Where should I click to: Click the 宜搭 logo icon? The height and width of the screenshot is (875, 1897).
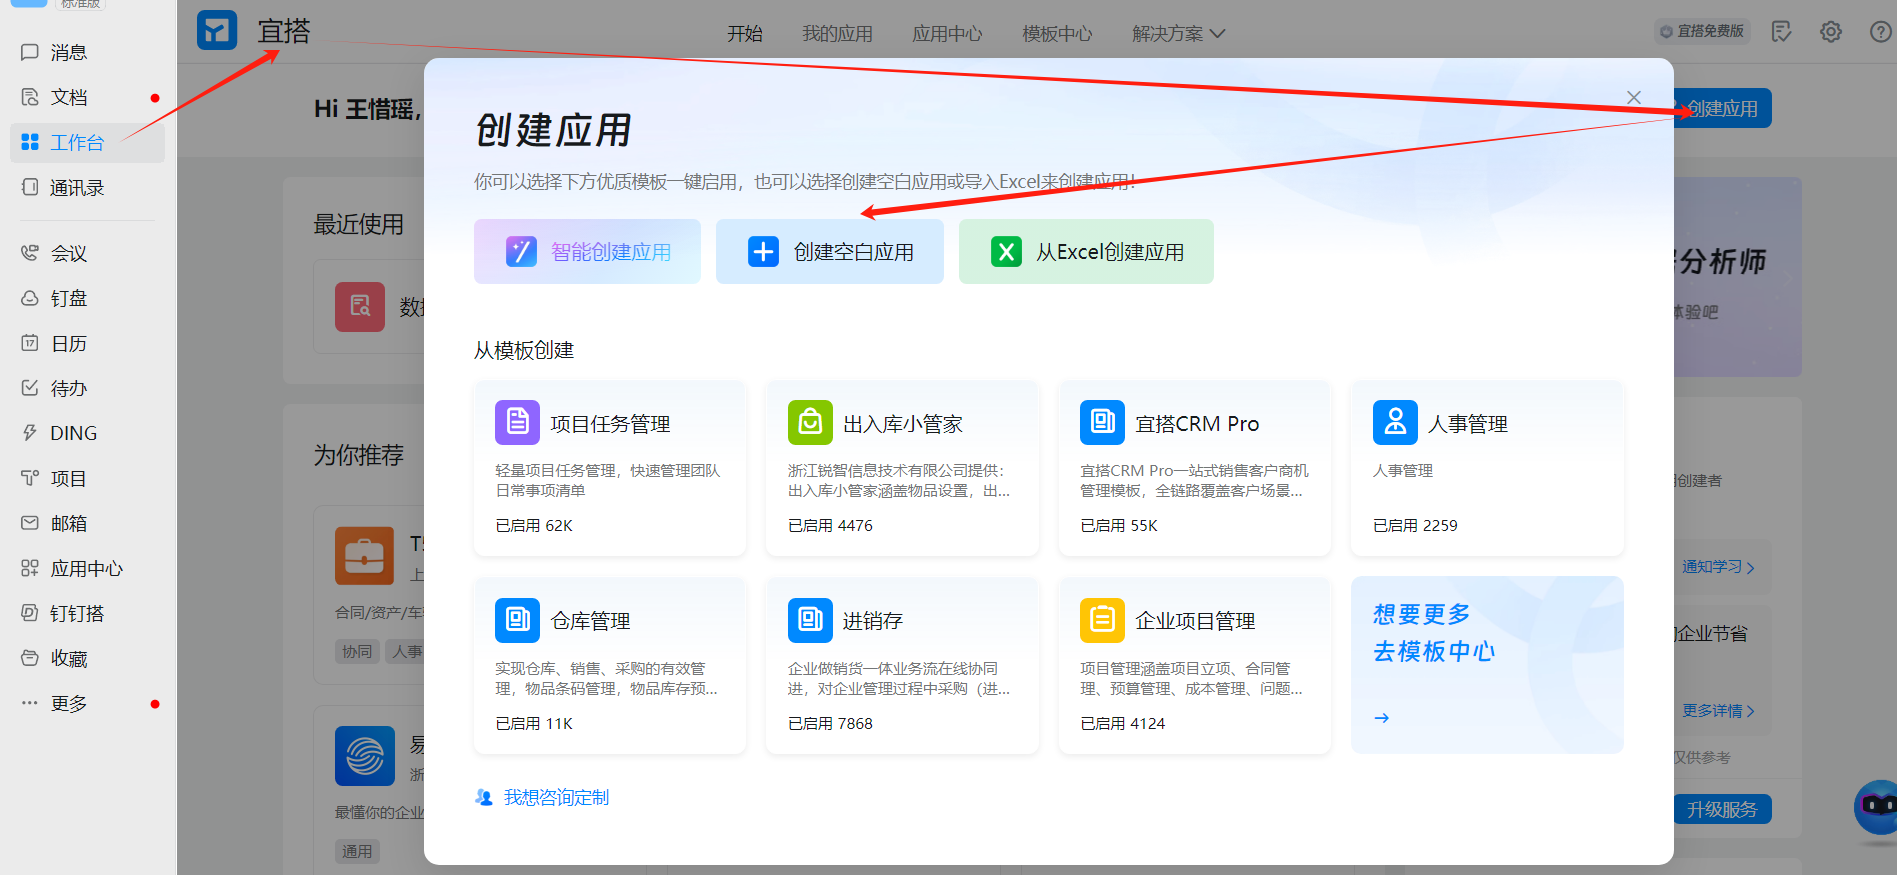[217, 31]
